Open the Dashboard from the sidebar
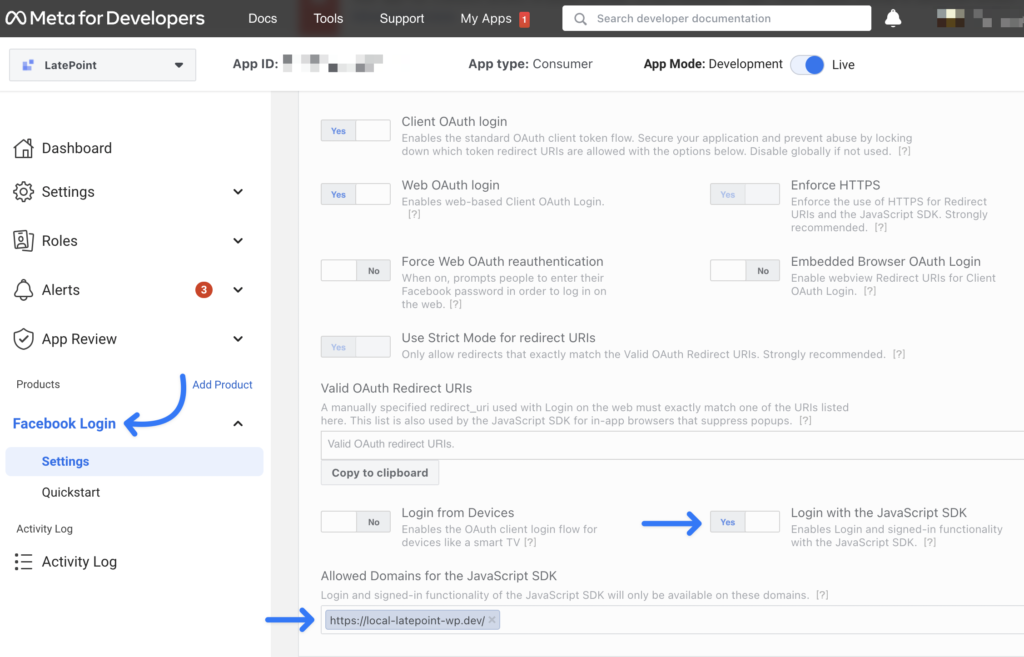Image resolution: width=1024 pixels, height=657 pixels. coord(75,147)
